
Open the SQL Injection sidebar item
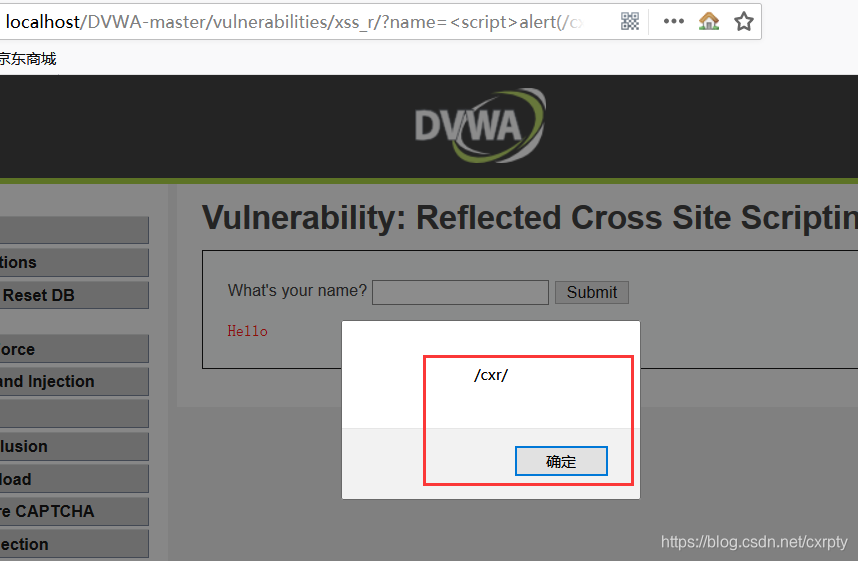tap(74, 544)
